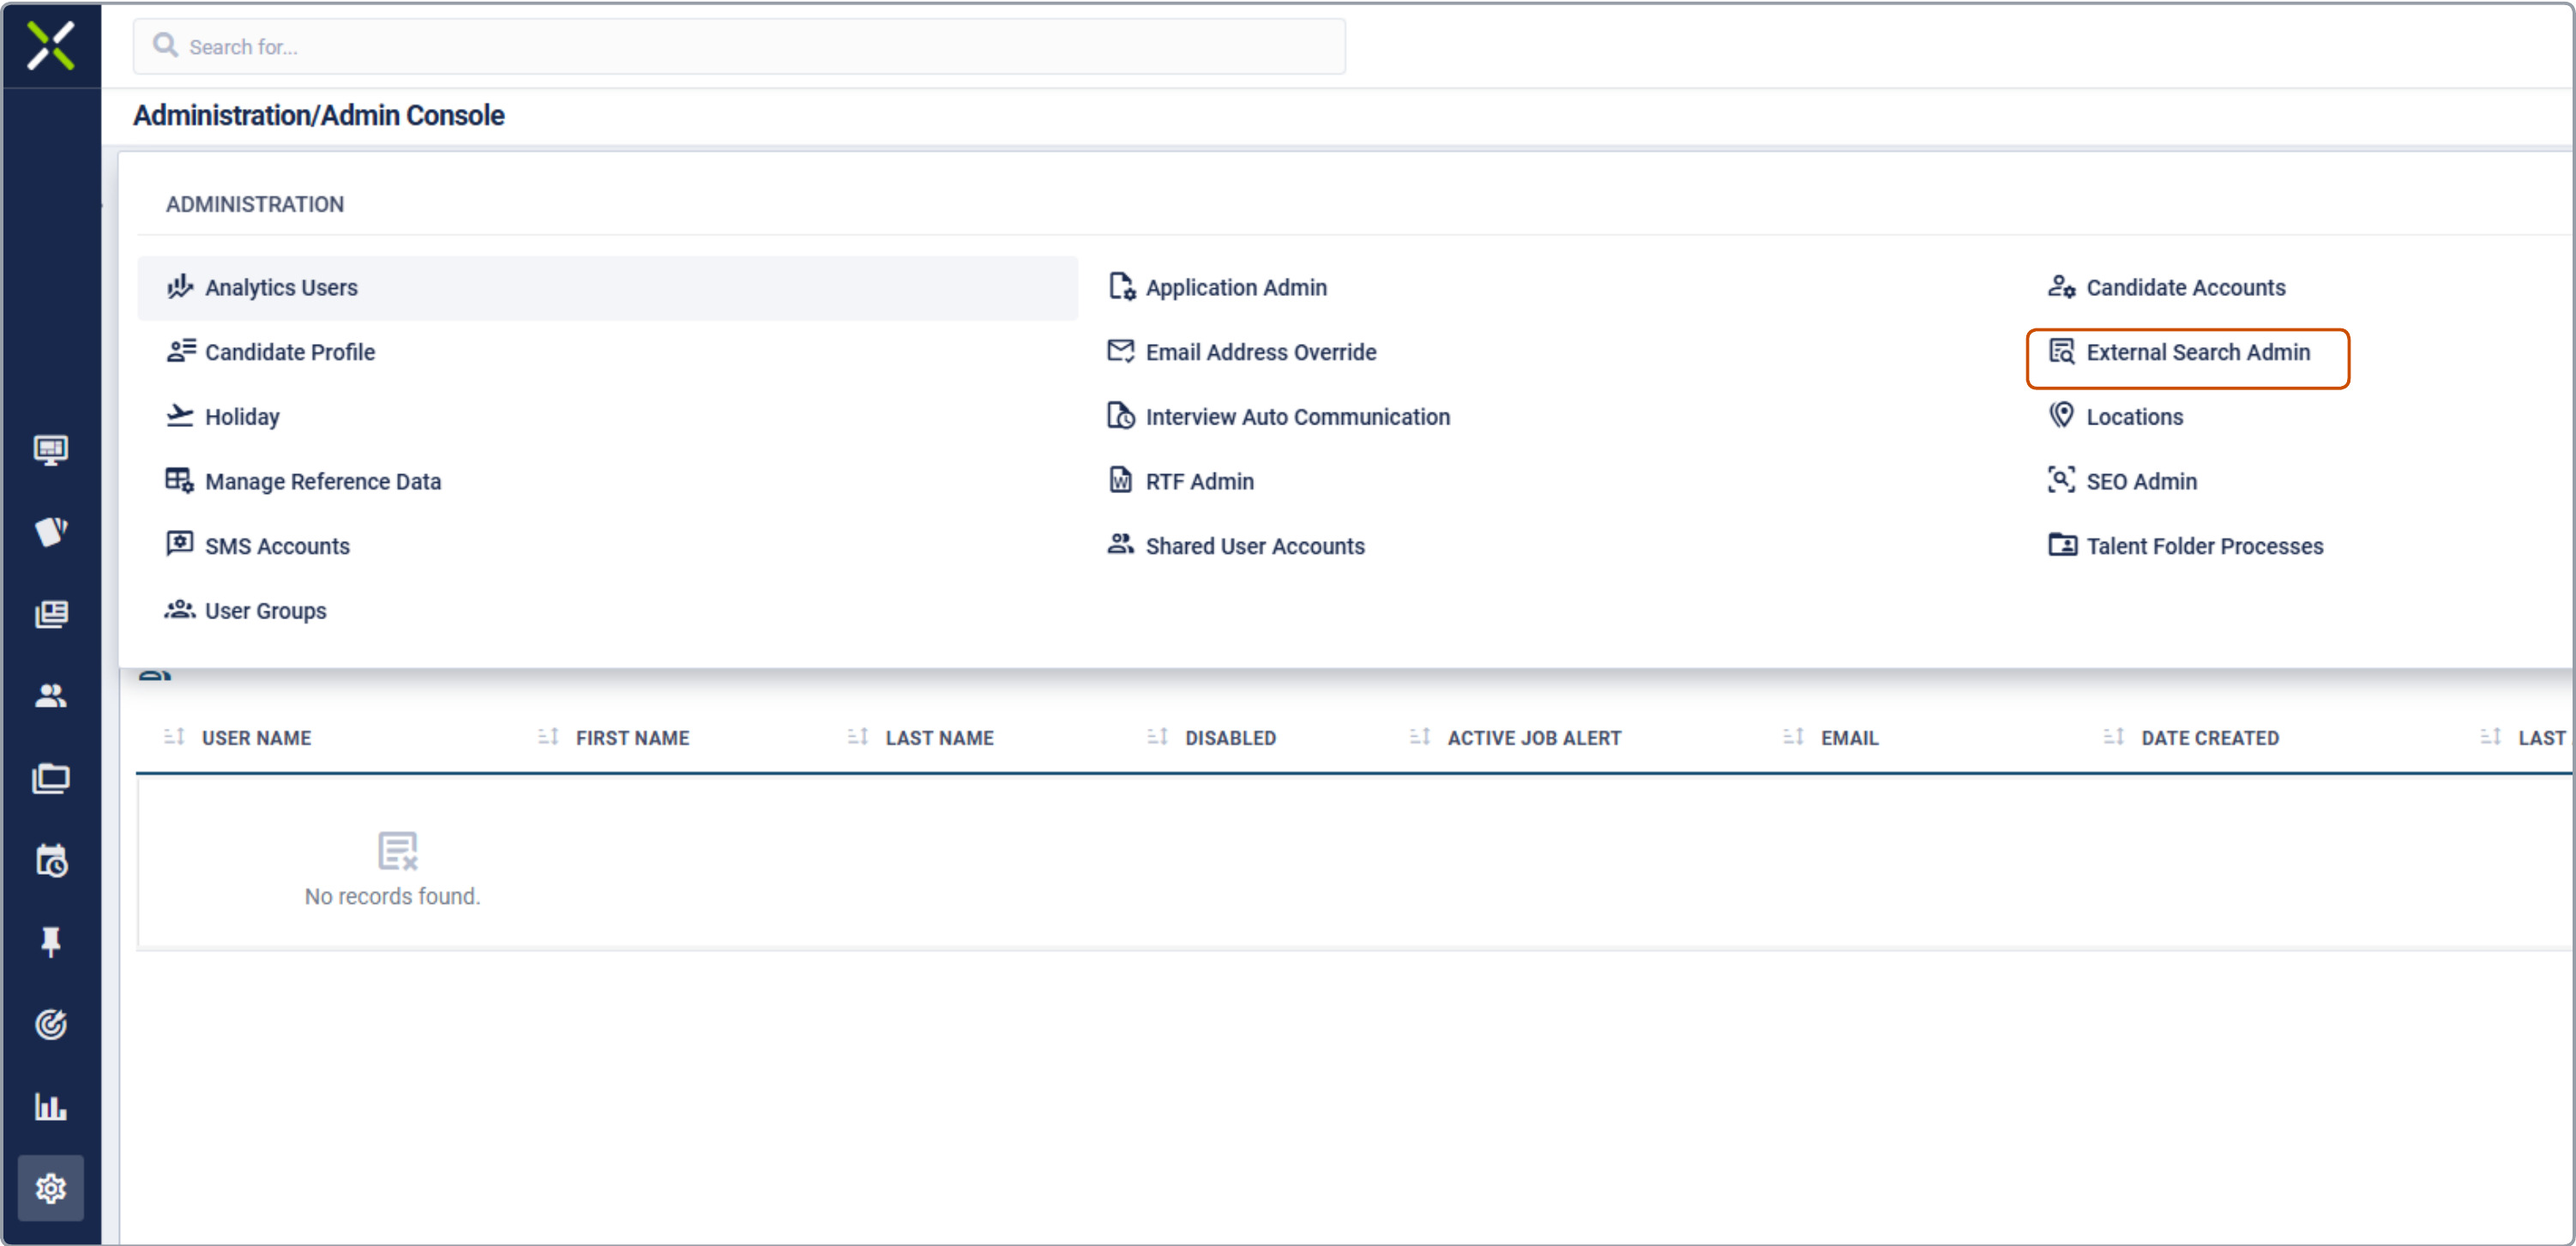Click the External Search Admin icon
2576x1246 pixels.
coord(2062,351)
